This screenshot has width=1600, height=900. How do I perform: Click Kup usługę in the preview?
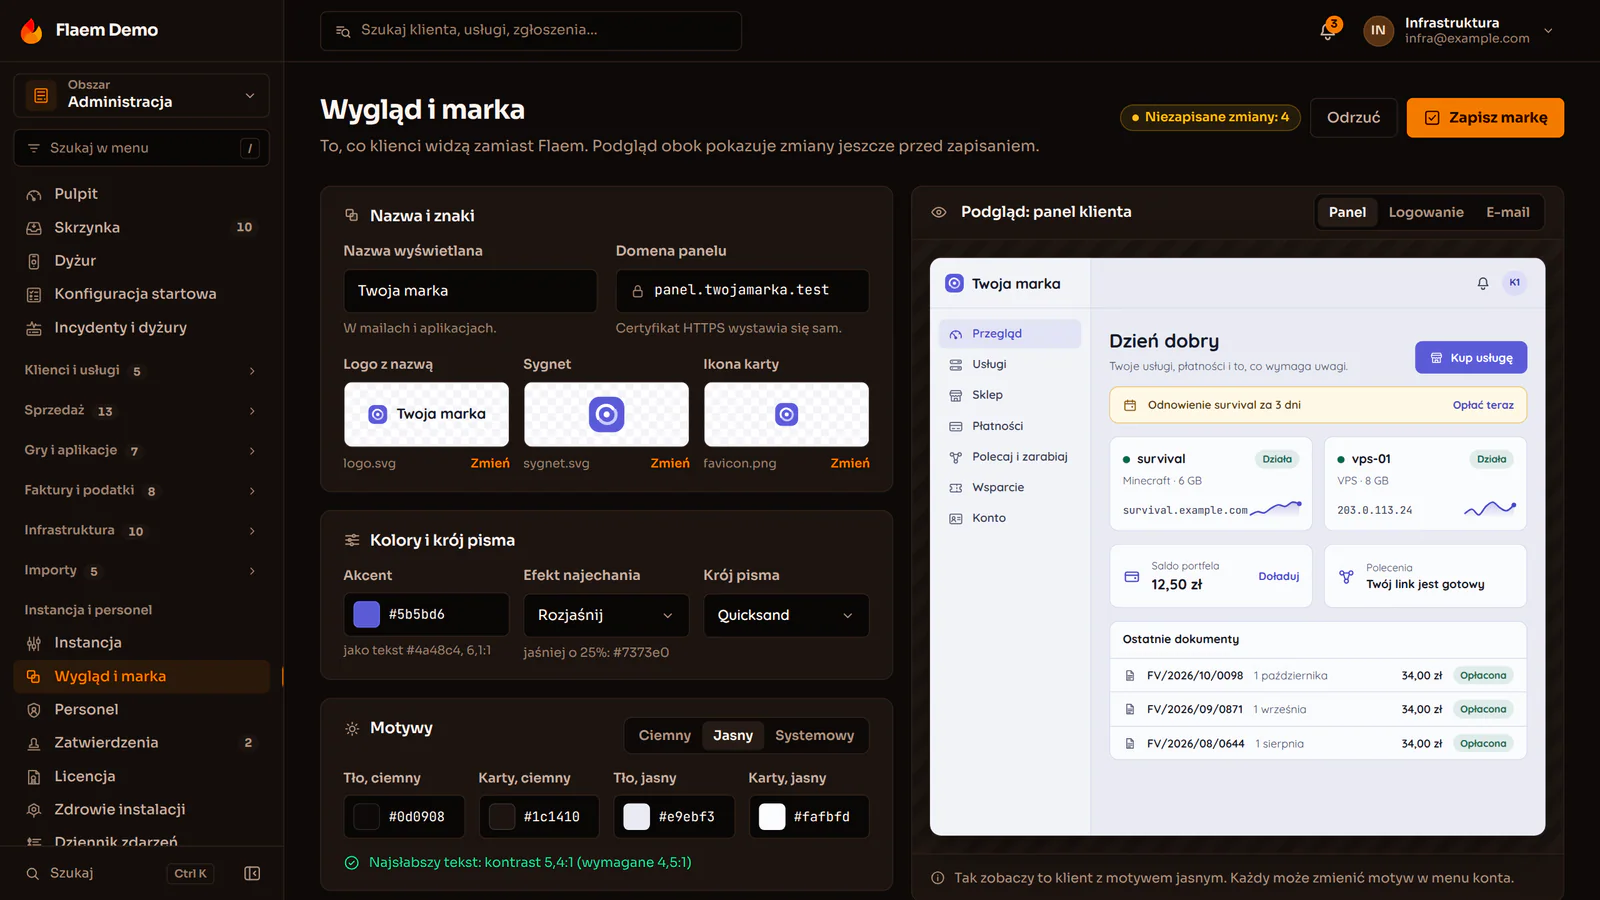pos(1471,358)
